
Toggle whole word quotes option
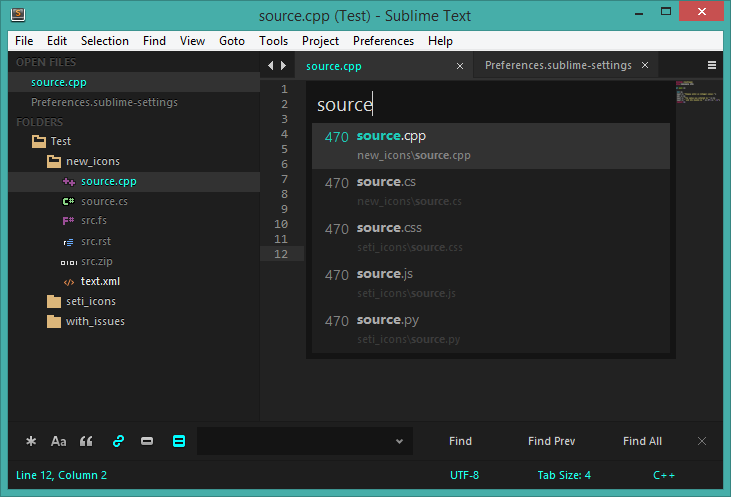point(86,441)
